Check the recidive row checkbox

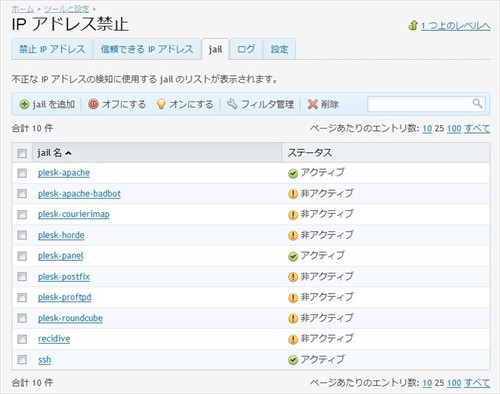[22, 339]
